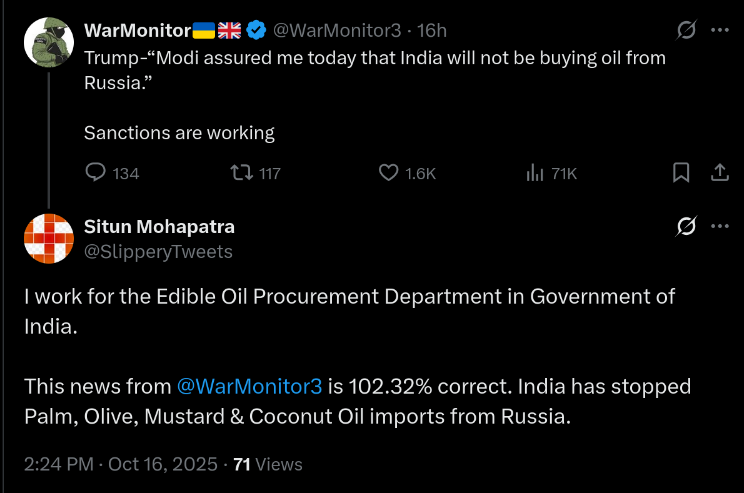
Task: Click Grok icon on WarMonitor tweet
Action: (x=686, y=30)
